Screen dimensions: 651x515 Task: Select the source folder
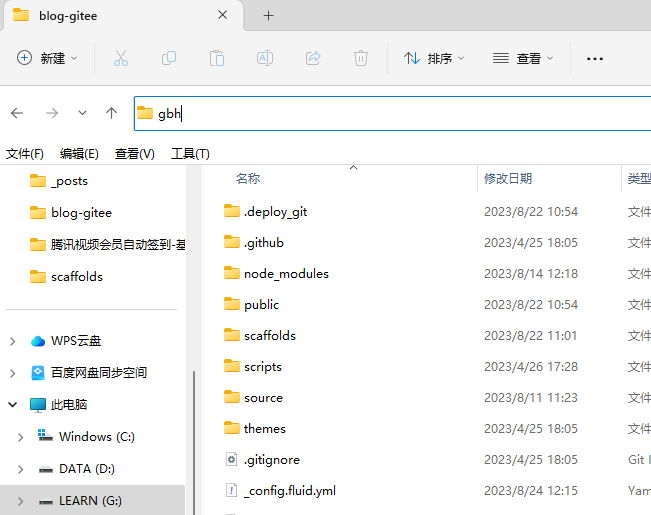[253, 398]
